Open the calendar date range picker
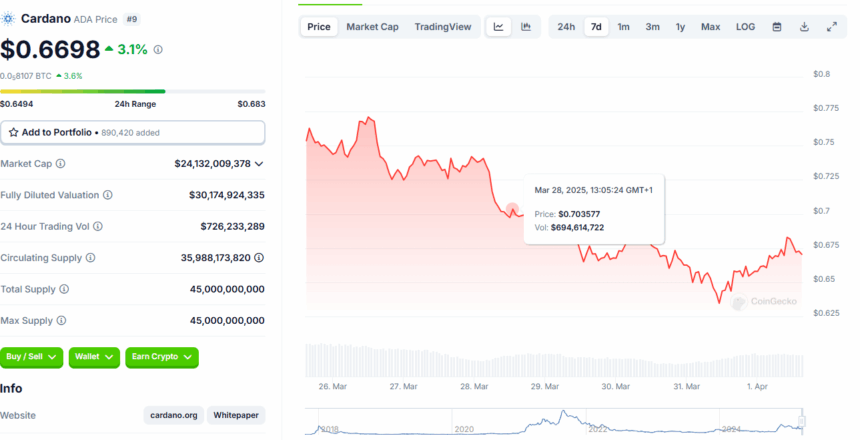Image resolution: width=860 pixels, height=440 pixels. pyautogui.click(x=777, y=27)
